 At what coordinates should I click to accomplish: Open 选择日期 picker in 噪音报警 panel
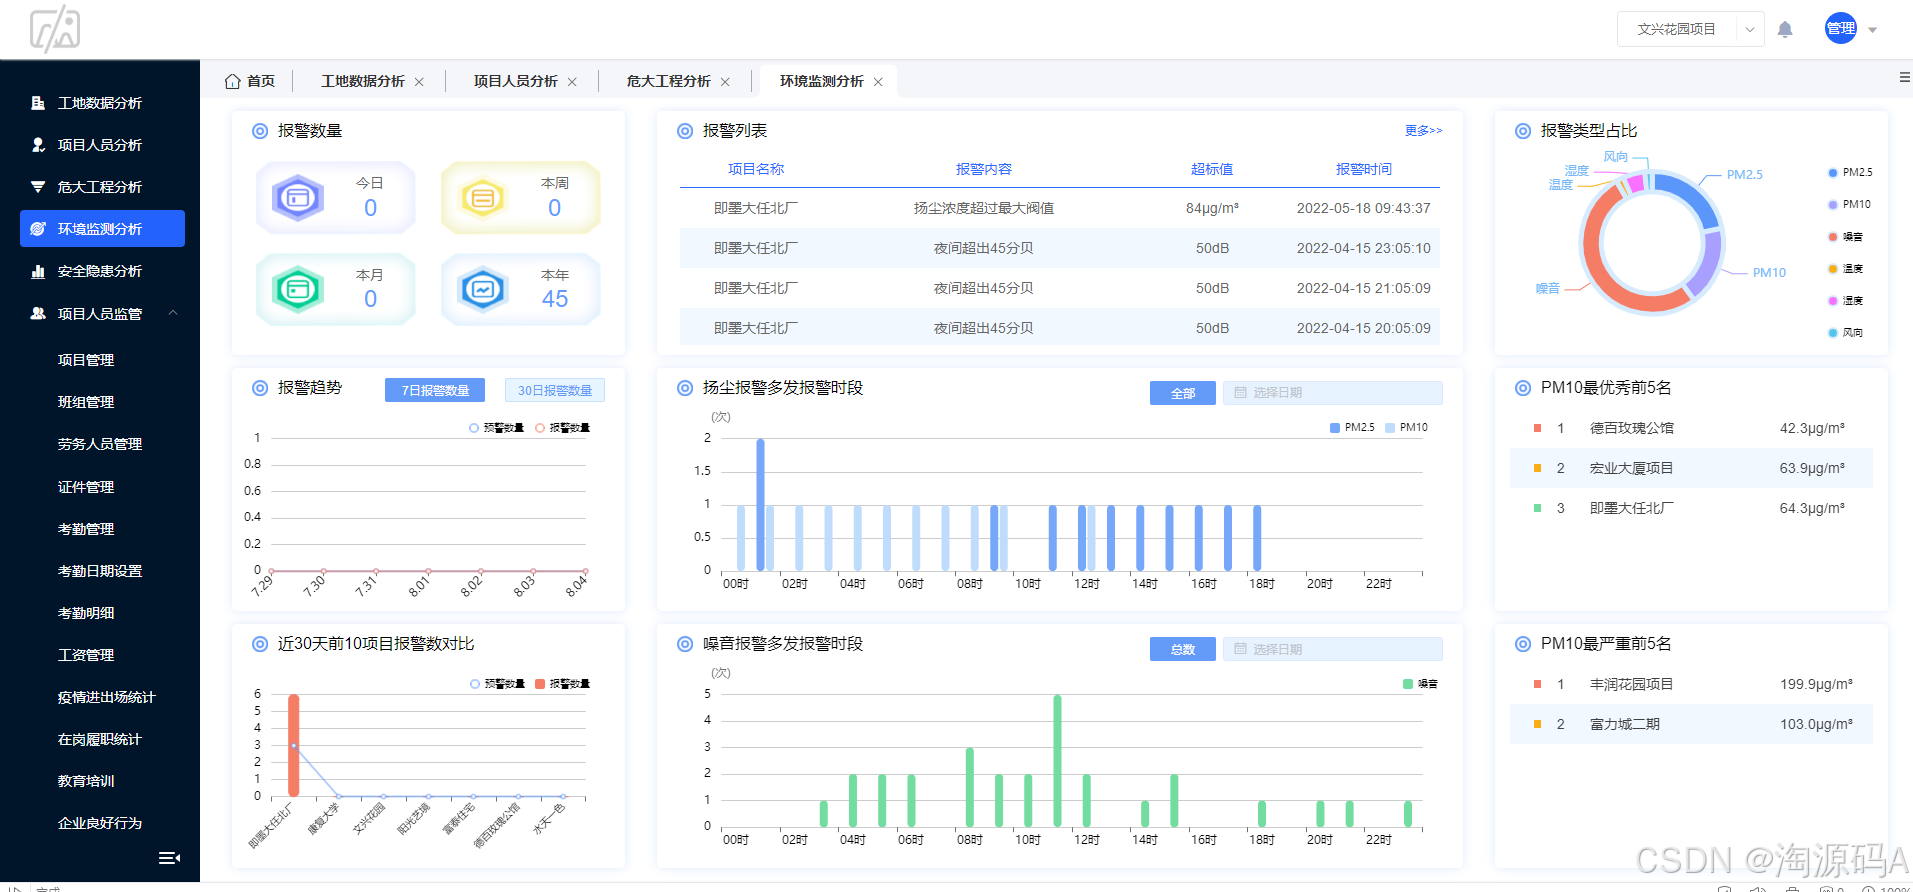[x=1333, y=649]
